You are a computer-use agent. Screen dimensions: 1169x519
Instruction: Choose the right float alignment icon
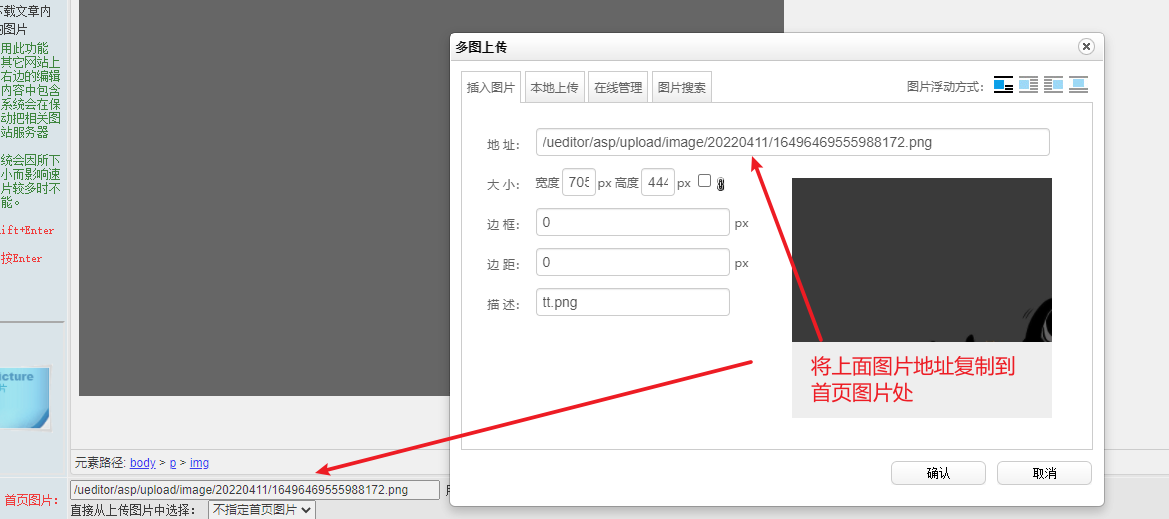1053,85
